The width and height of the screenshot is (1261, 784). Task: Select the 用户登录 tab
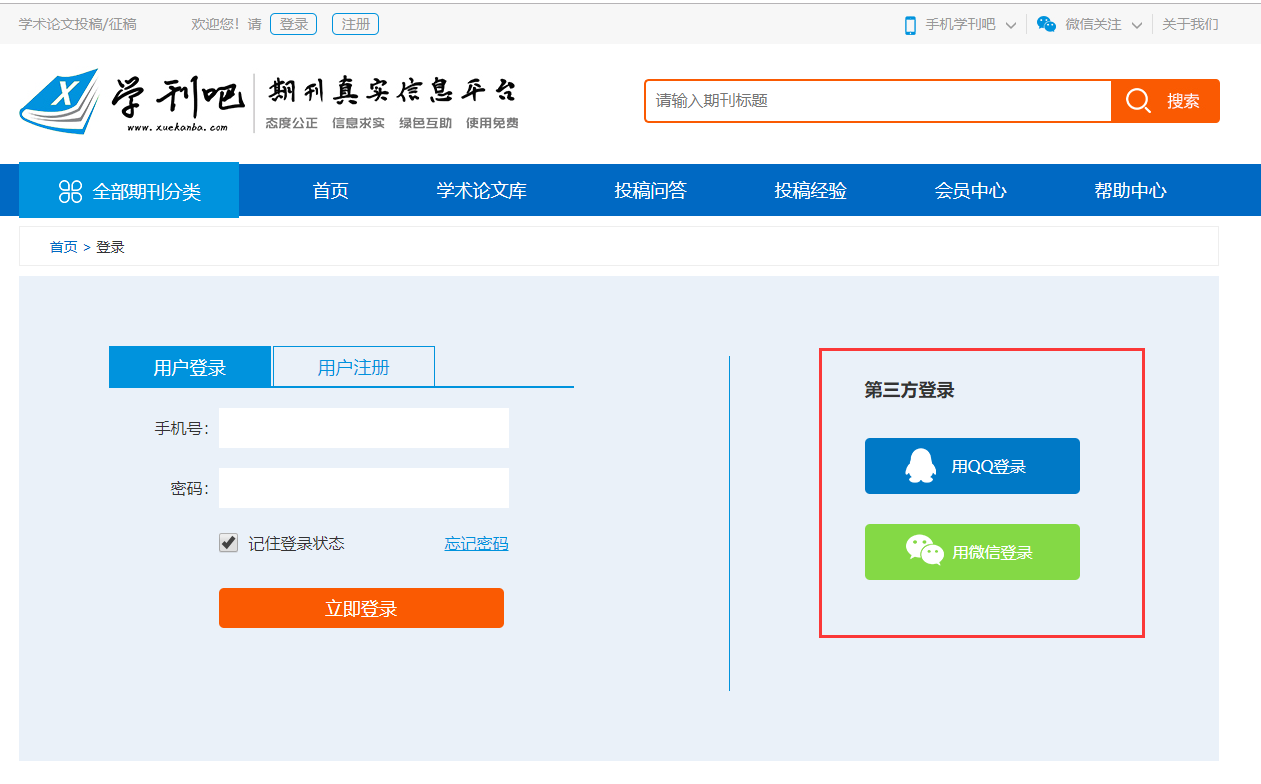click(190, 367)
